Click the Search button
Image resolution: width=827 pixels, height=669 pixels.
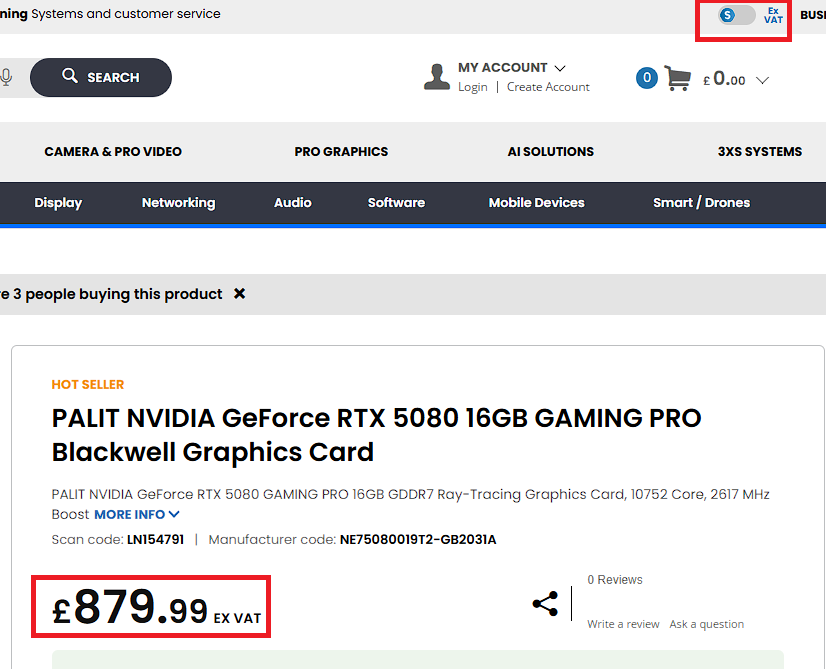[x=101, y=77]
